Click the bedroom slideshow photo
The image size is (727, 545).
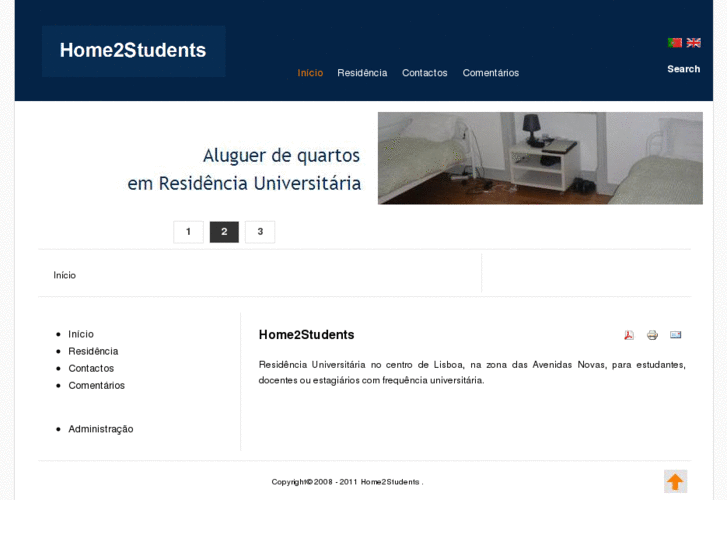coord(540,158)
